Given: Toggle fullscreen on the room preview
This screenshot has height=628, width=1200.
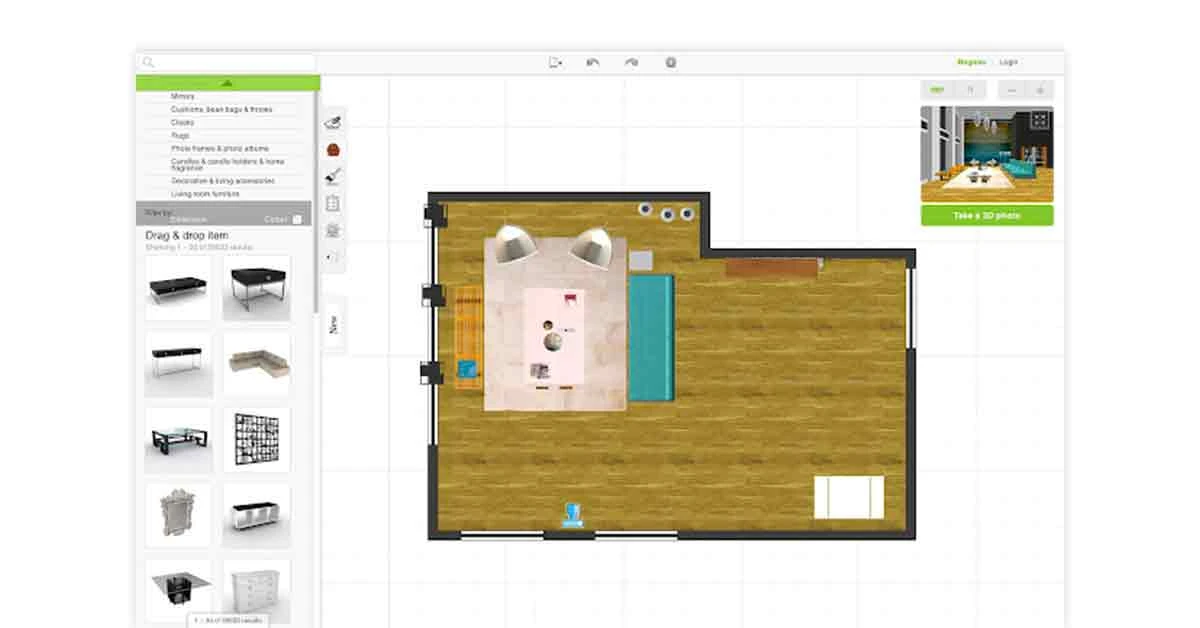Looking at the screenshot, I should click(1042, 88).
